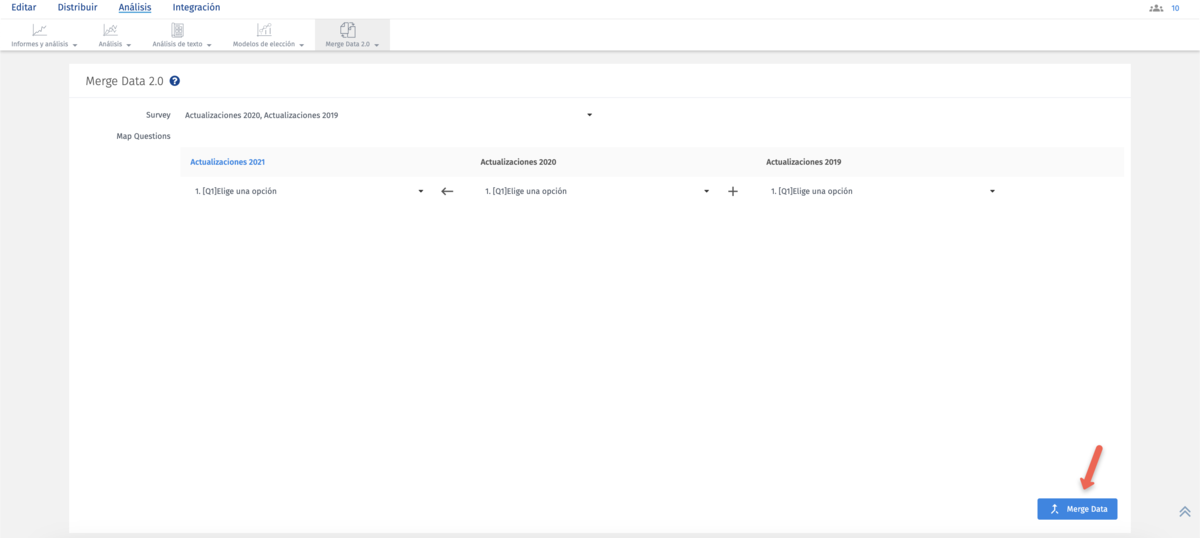Screen dimensions: 1200x538
Task: Click the users count number 10
Action: [x=1175, y=8]
